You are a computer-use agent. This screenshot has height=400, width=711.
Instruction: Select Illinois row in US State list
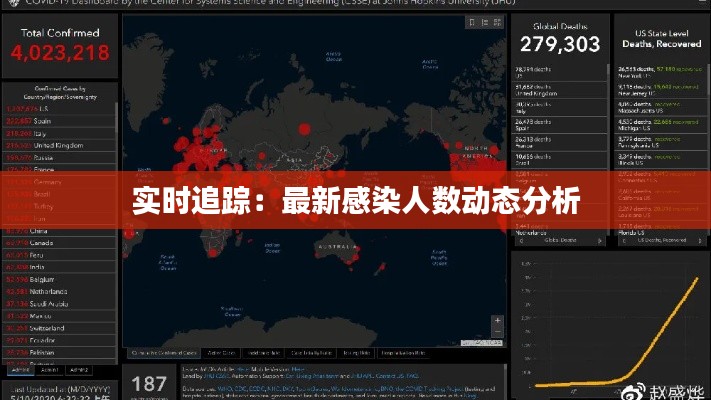660,160
